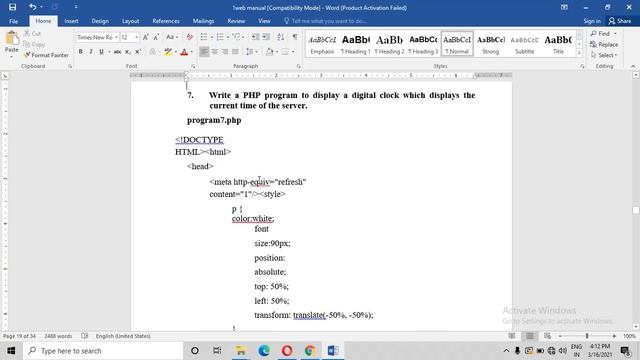Open Chrome from the taskbar

pos(310,351)
